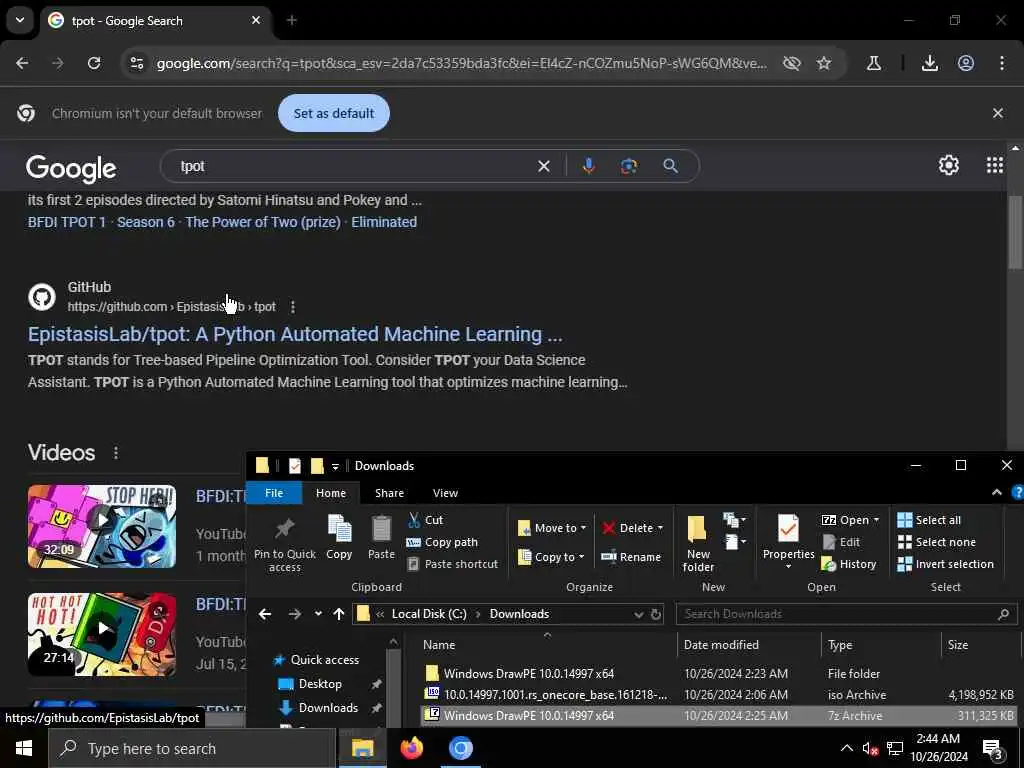
Task: Click Edit in the Open group
Action: click(x=841, y=542)
